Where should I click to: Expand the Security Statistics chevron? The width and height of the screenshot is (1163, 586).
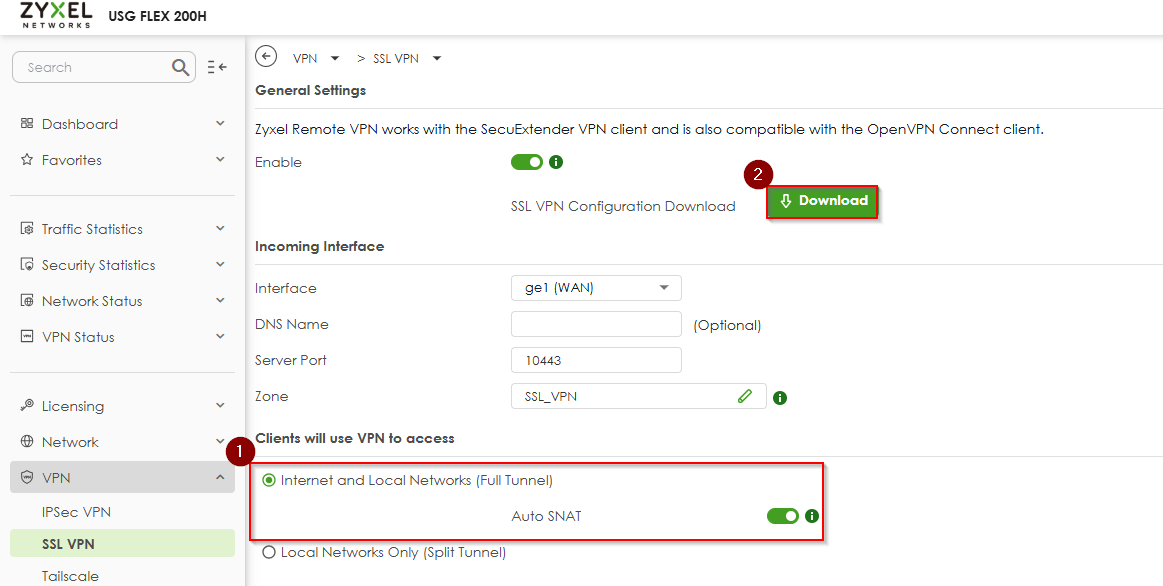(220, 264)
